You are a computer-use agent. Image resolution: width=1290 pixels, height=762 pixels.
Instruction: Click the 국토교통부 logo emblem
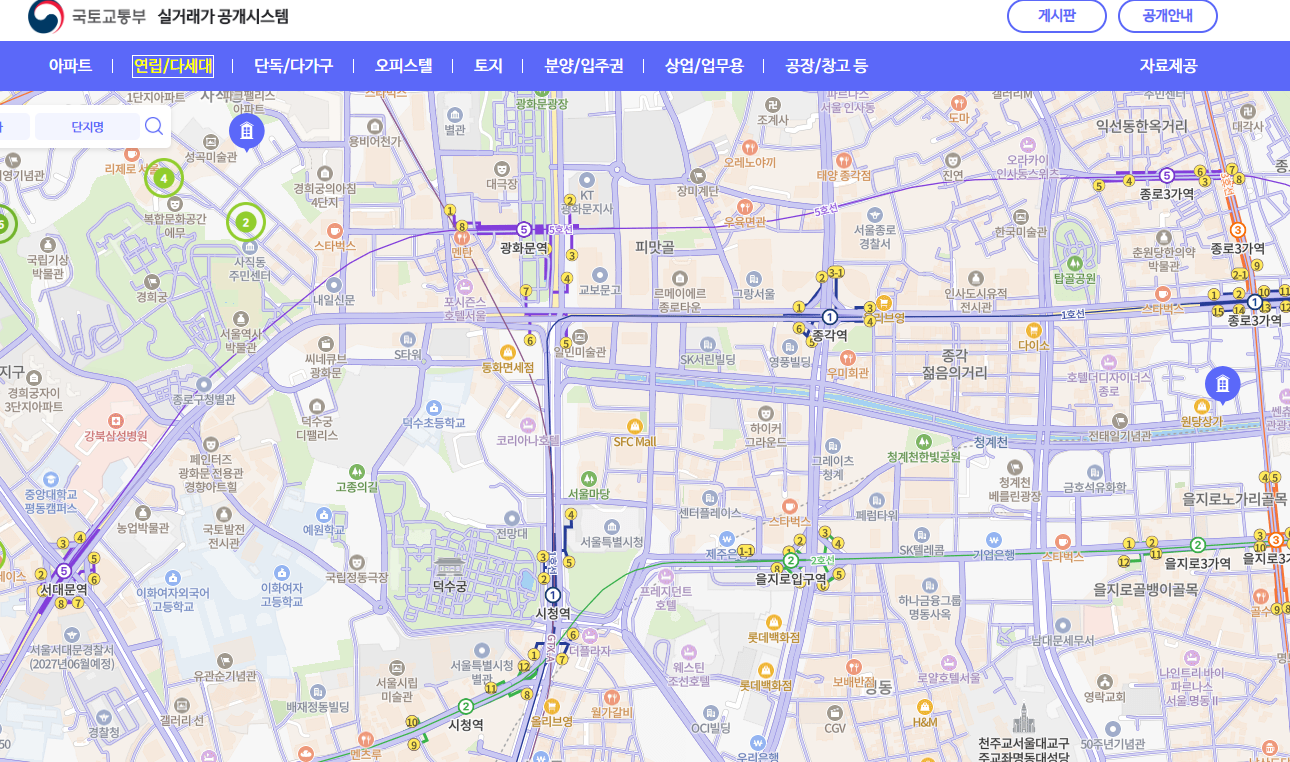pos(45,15)
